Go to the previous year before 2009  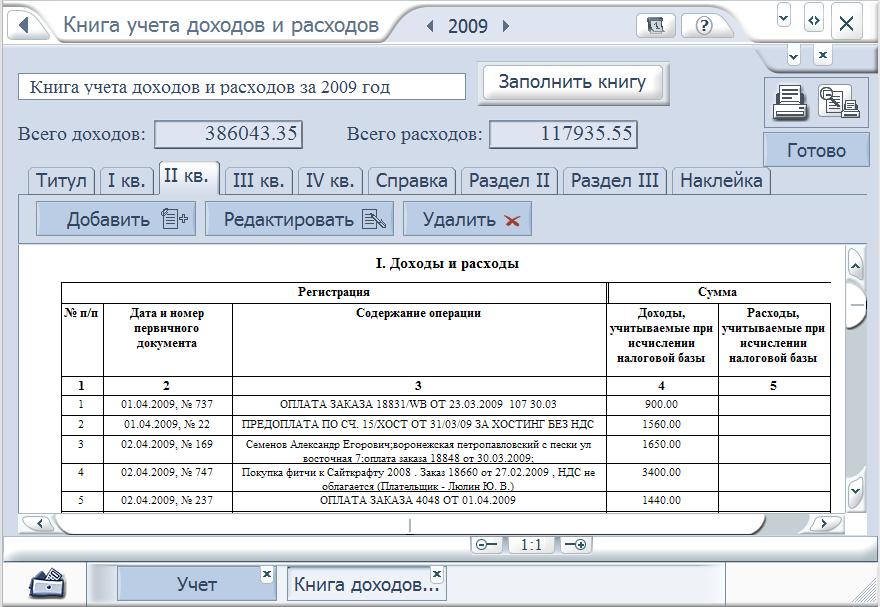430,26
